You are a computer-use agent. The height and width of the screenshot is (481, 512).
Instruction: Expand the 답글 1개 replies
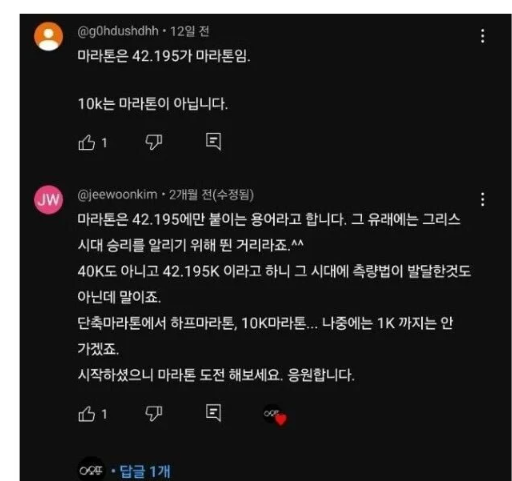pos(145,471)
